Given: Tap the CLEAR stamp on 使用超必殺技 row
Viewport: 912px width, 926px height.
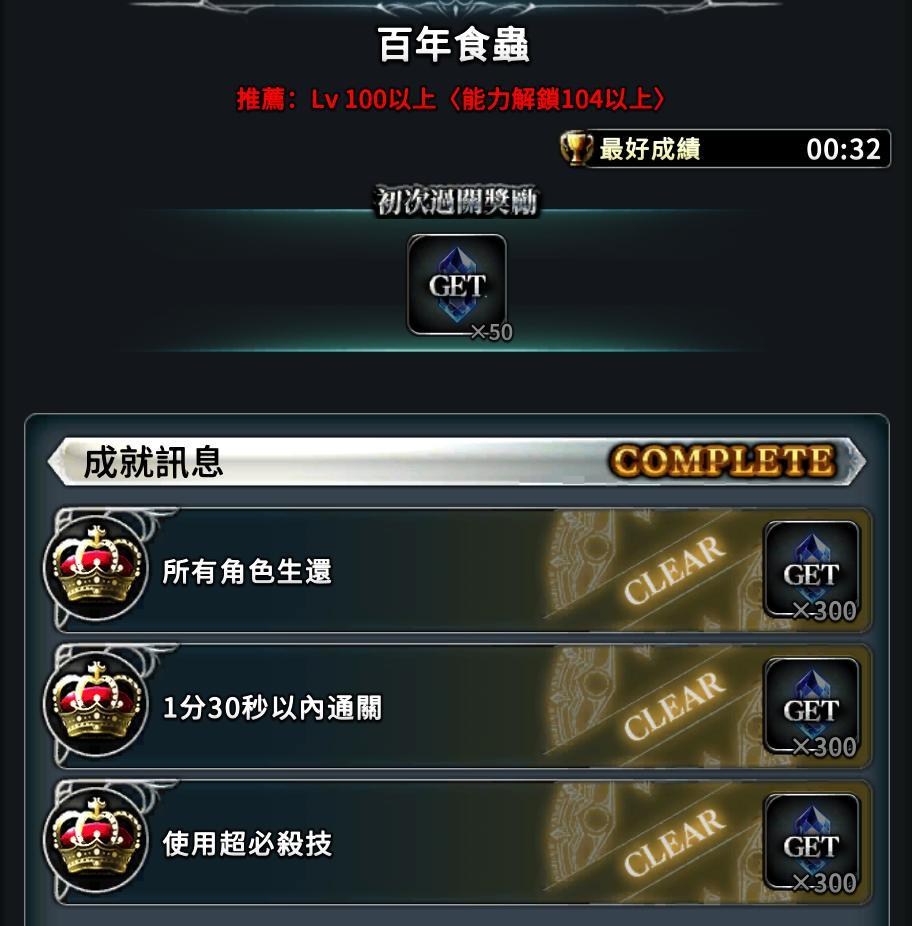Looking at the screenshot, I should [x=673, y=842].
